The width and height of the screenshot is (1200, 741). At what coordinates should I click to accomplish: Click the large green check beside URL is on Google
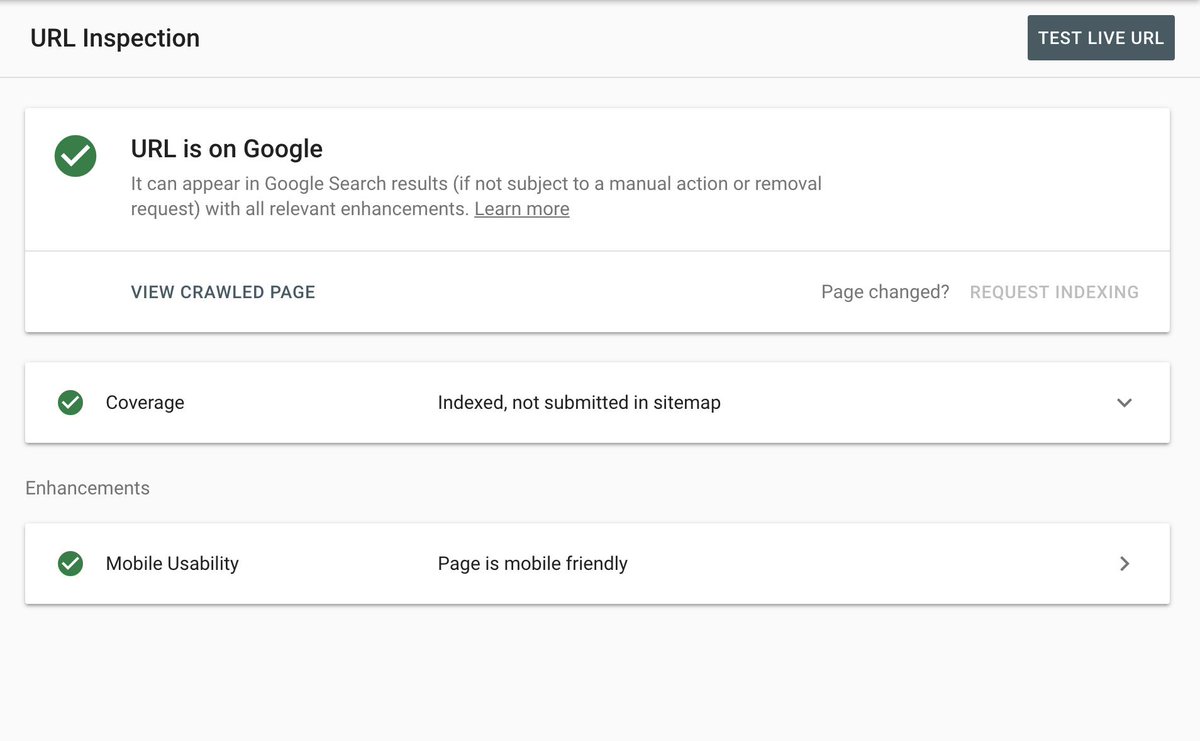point(76,156)
